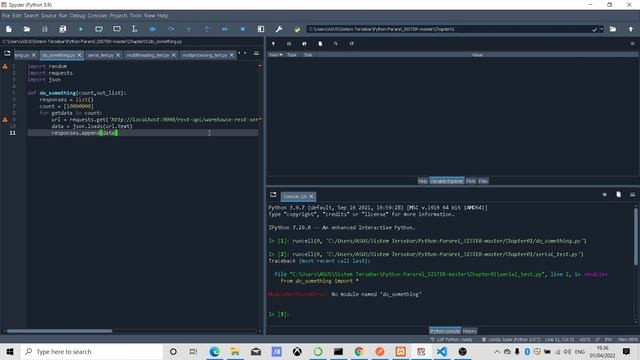Viewport: 640px width, 360px height.
Task: Open the File menu
Action: tap(6, 16)
